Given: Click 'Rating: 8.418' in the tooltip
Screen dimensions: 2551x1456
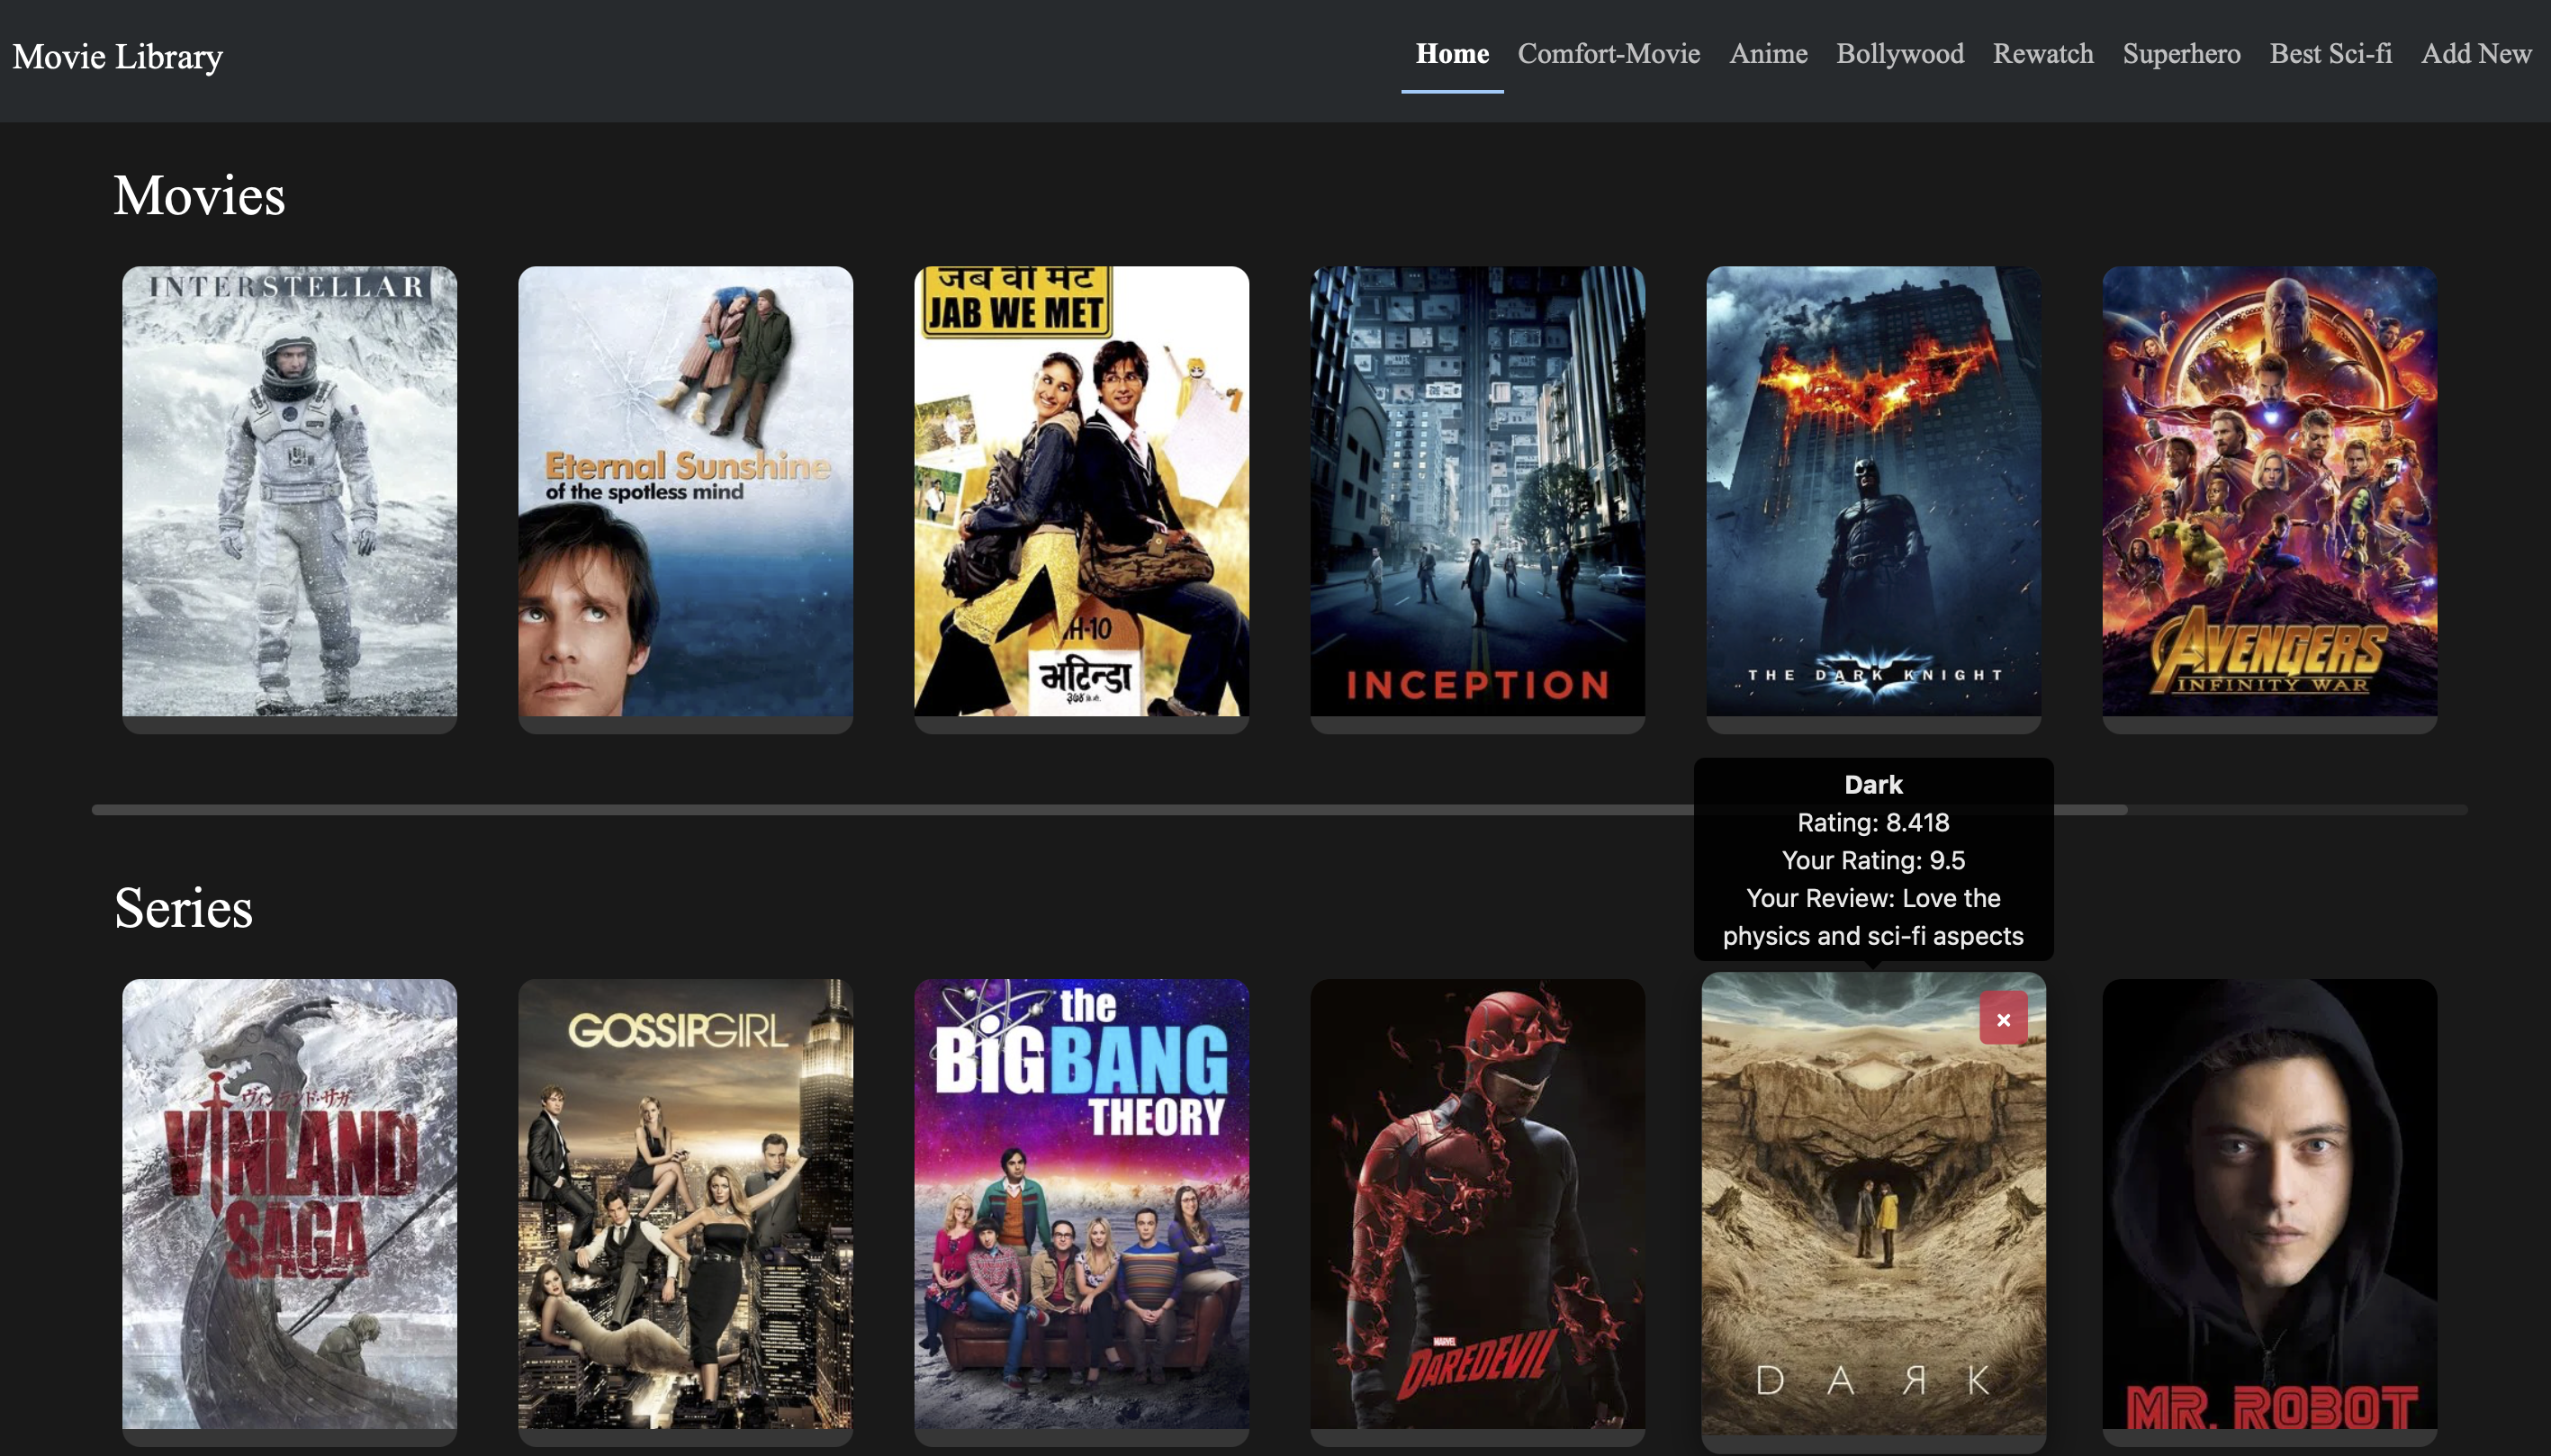Looking at the screenshot, I should click(1873, 823).
